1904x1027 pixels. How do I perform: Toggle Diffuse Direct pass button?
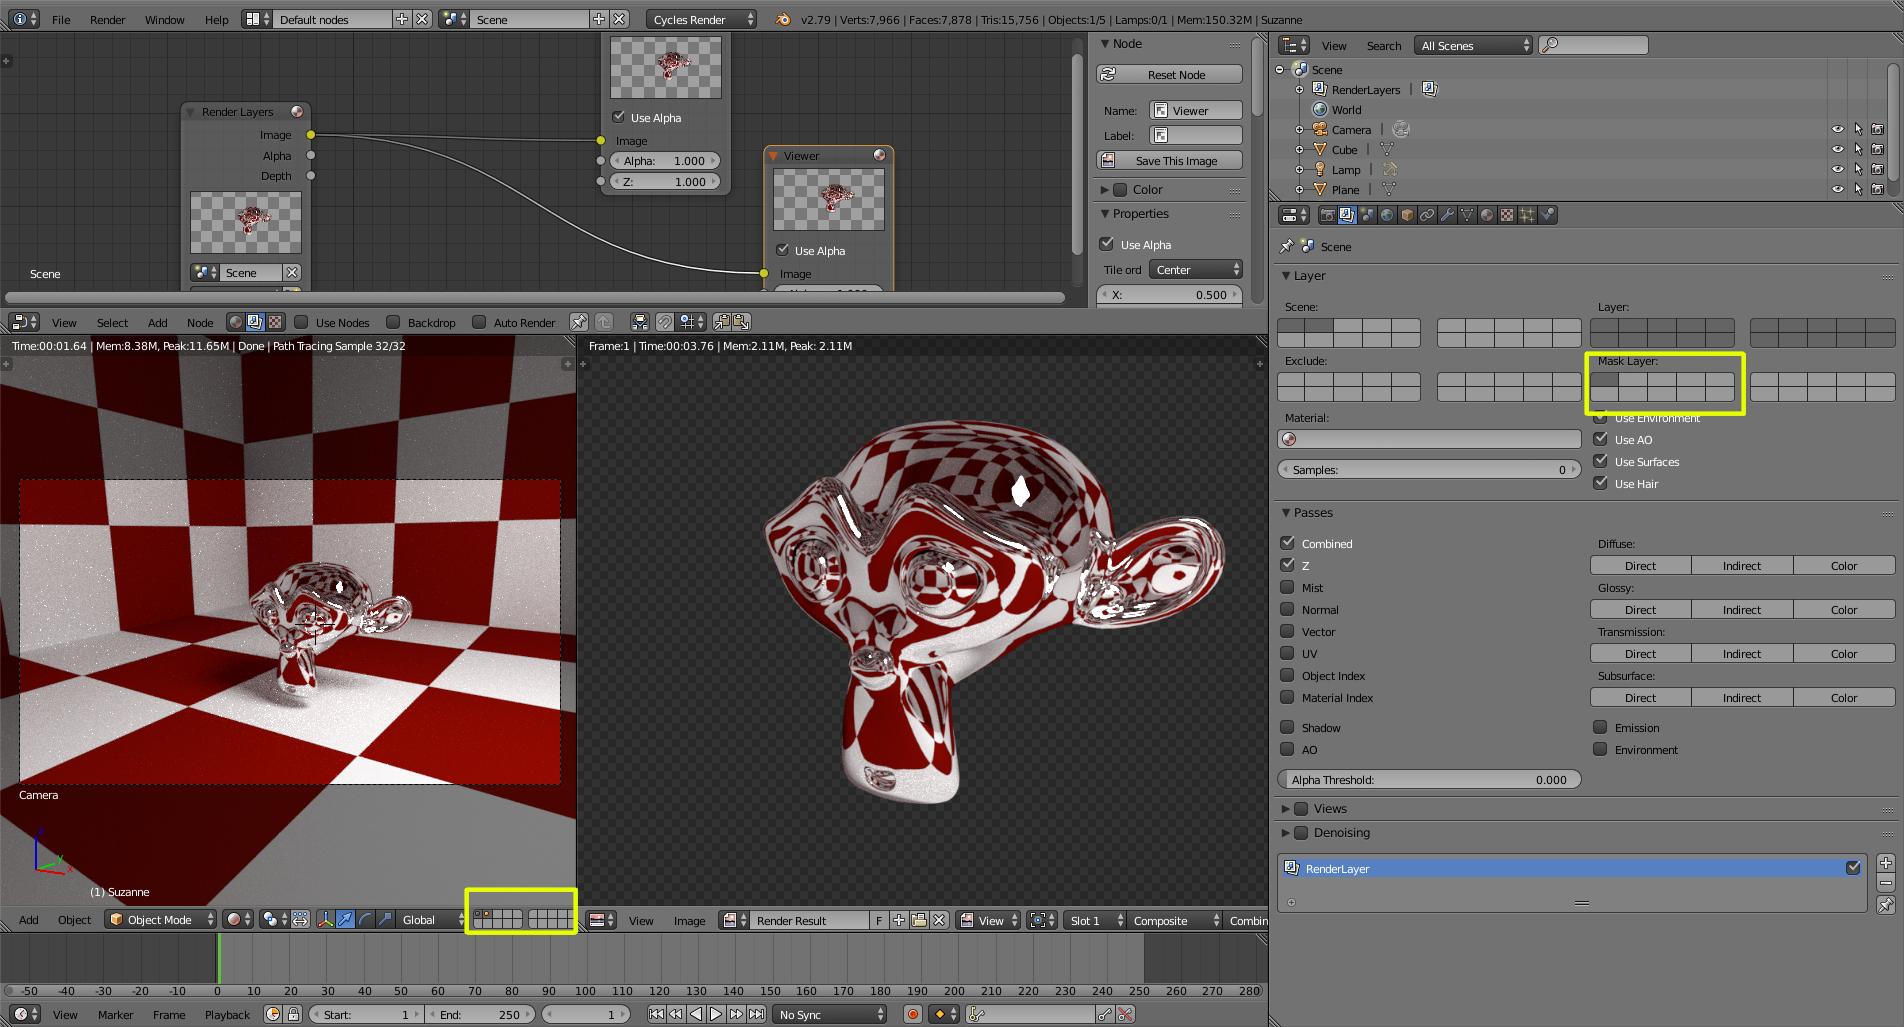click(1640, 565)
